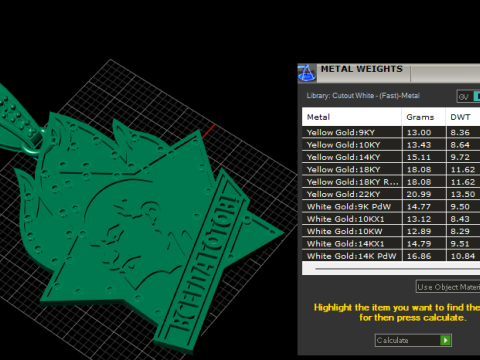The width and height of the screenshot is (480, 360).
Task: Click the Use Object Material button
Action: click(x=448, y=287)
